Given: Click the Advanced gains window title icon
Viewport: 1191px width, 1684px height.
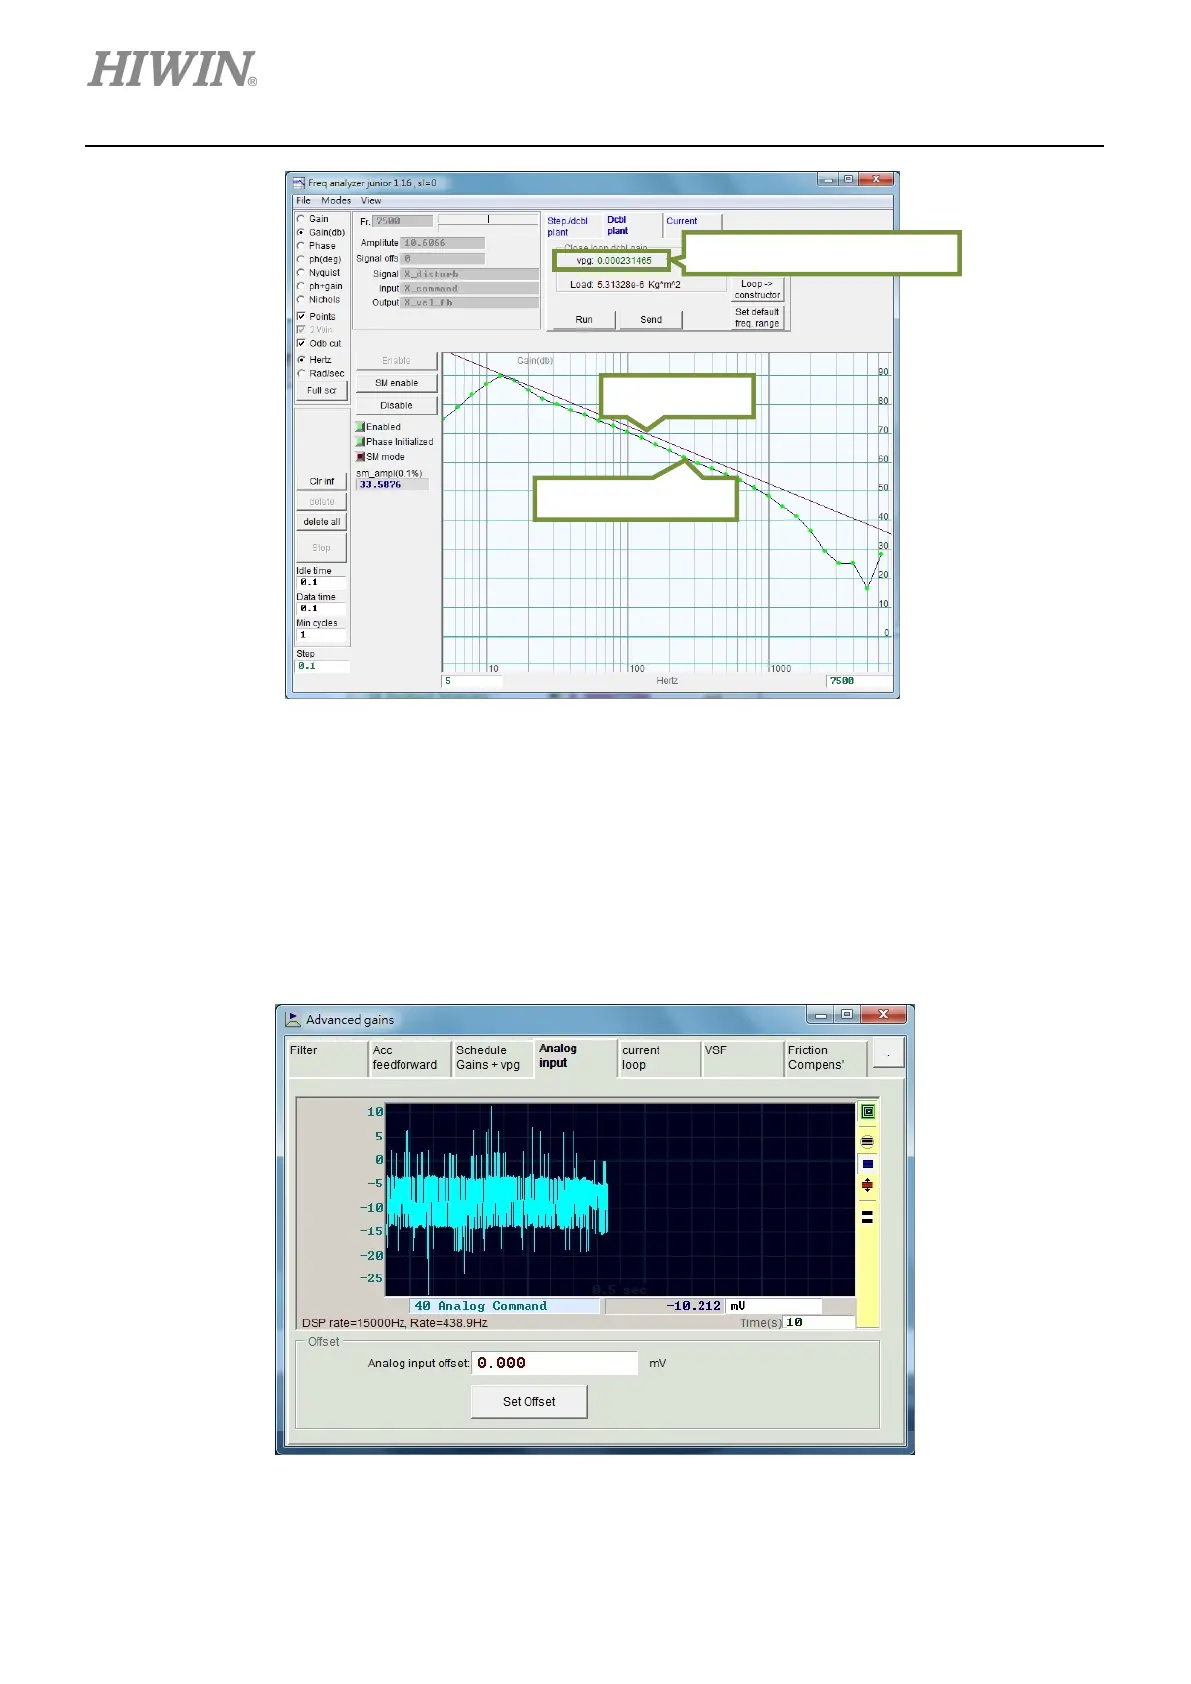Looking at the screenshot, I should [293, 1019].
